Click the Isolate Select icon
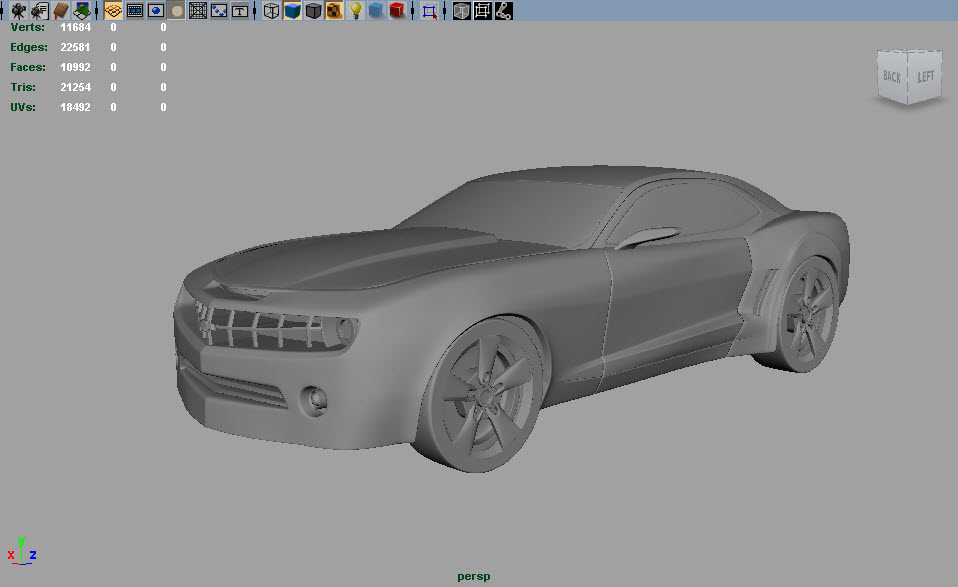 point(430,10)
